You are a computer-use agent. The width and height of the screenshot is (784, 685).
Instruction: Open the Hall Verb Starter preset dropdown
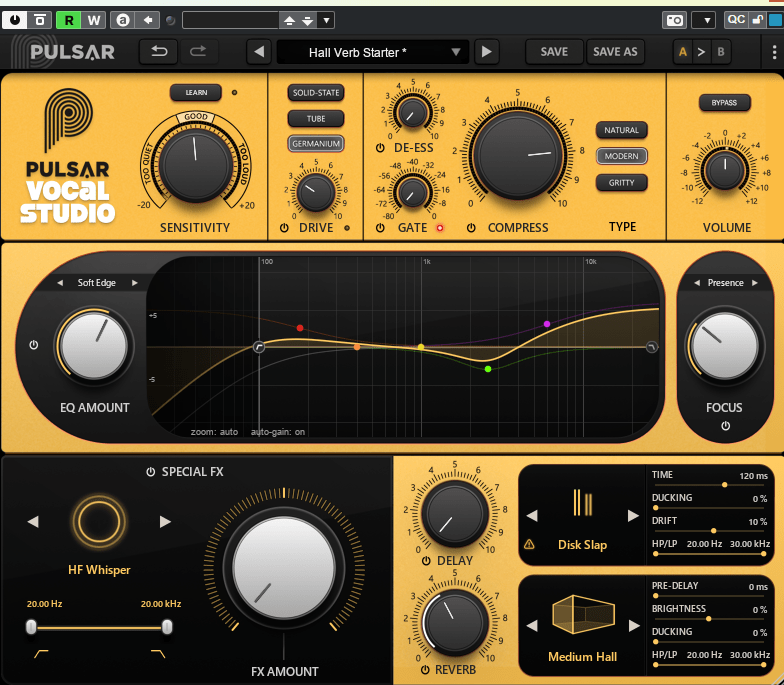[x=372, y=52]
